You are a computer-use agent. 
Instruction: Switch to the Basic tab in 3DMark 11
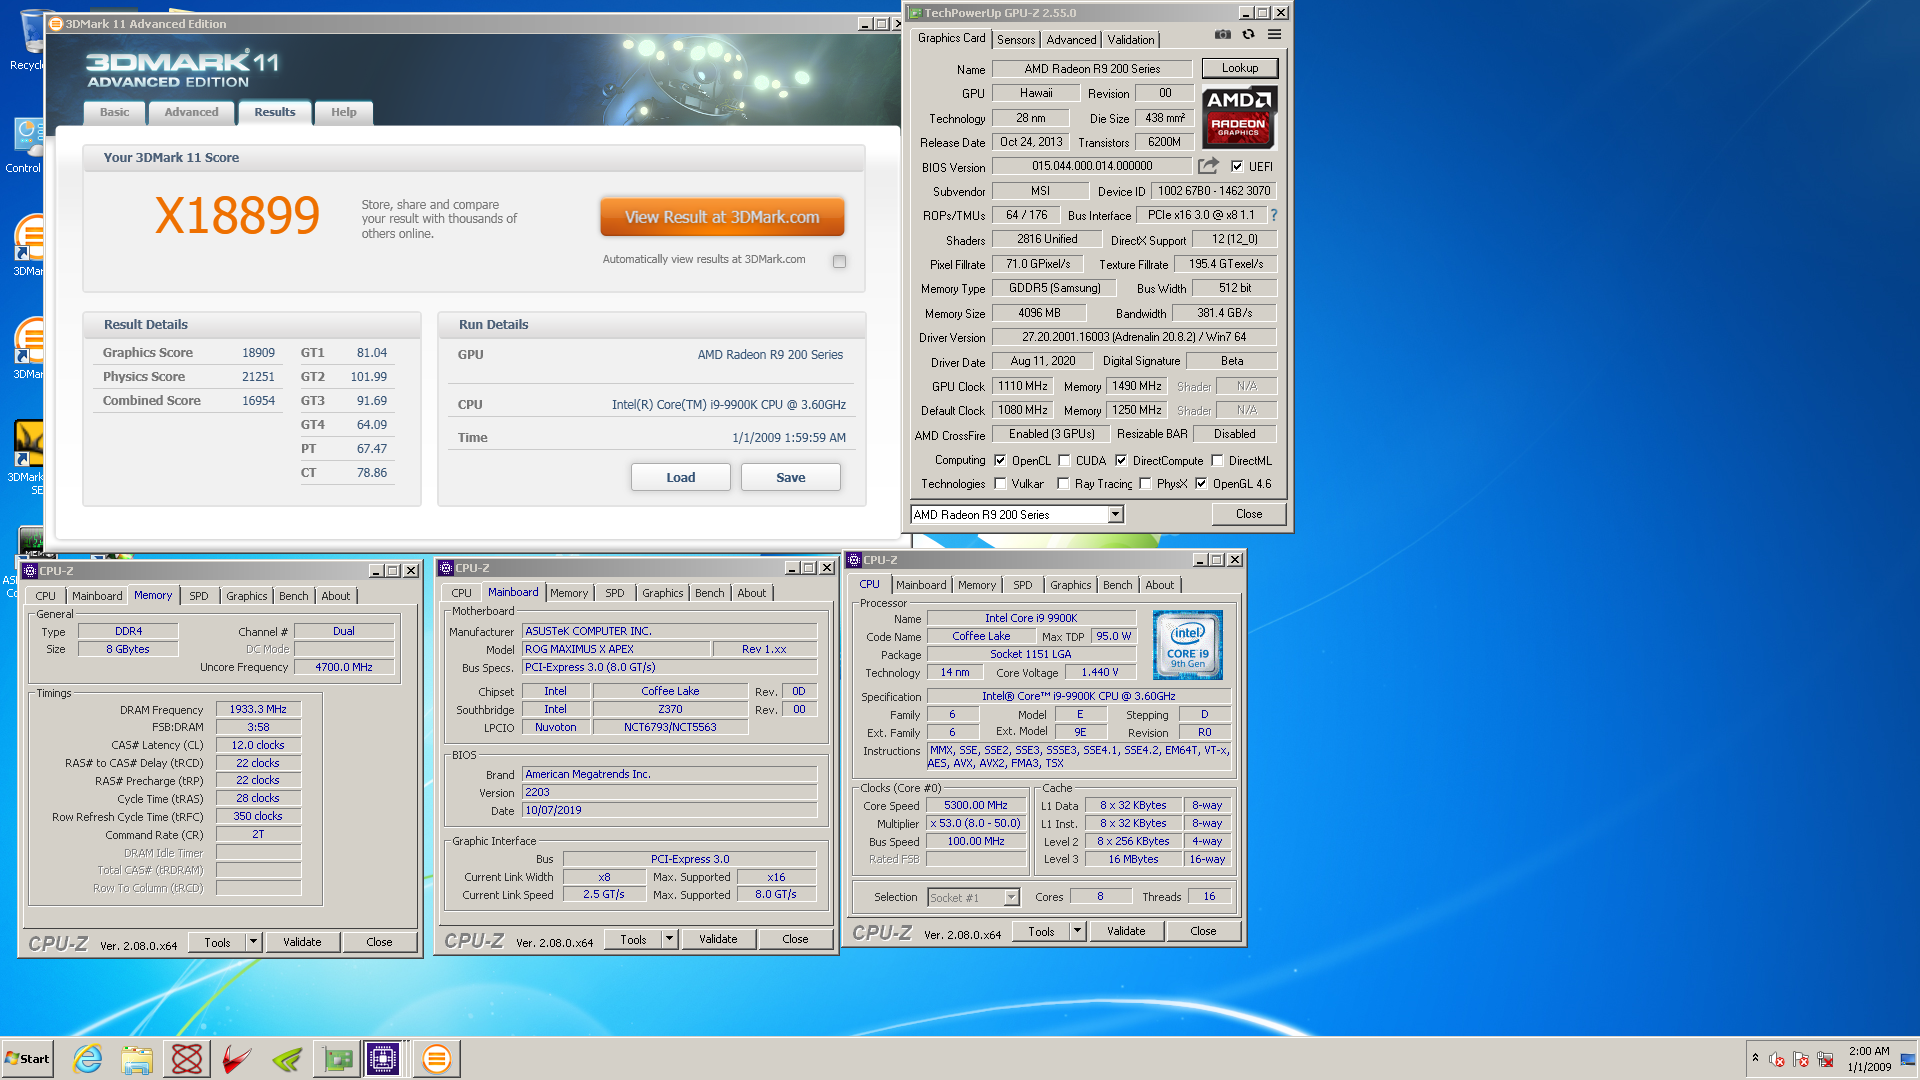pos(114,112)
